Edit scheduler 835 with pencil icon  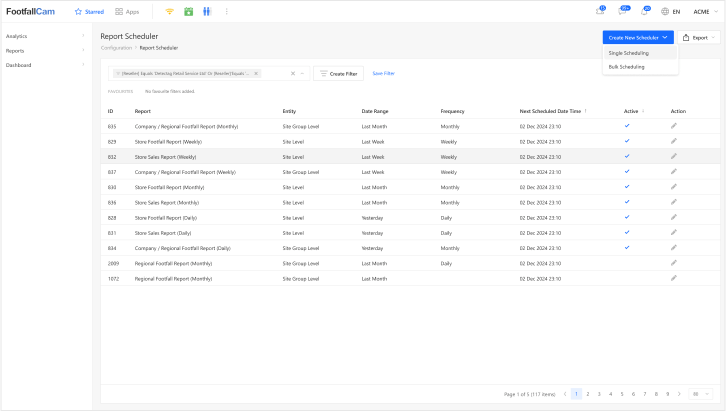point(674,126)
